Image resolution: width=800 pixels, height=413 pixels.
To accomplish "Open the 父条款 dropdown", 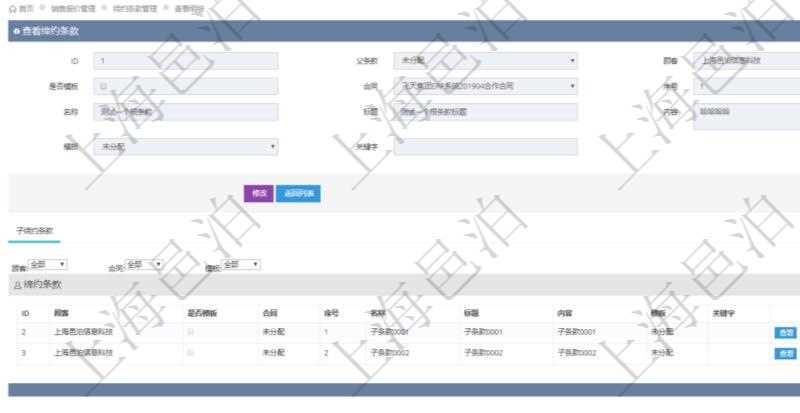I will tap(484, 61).
